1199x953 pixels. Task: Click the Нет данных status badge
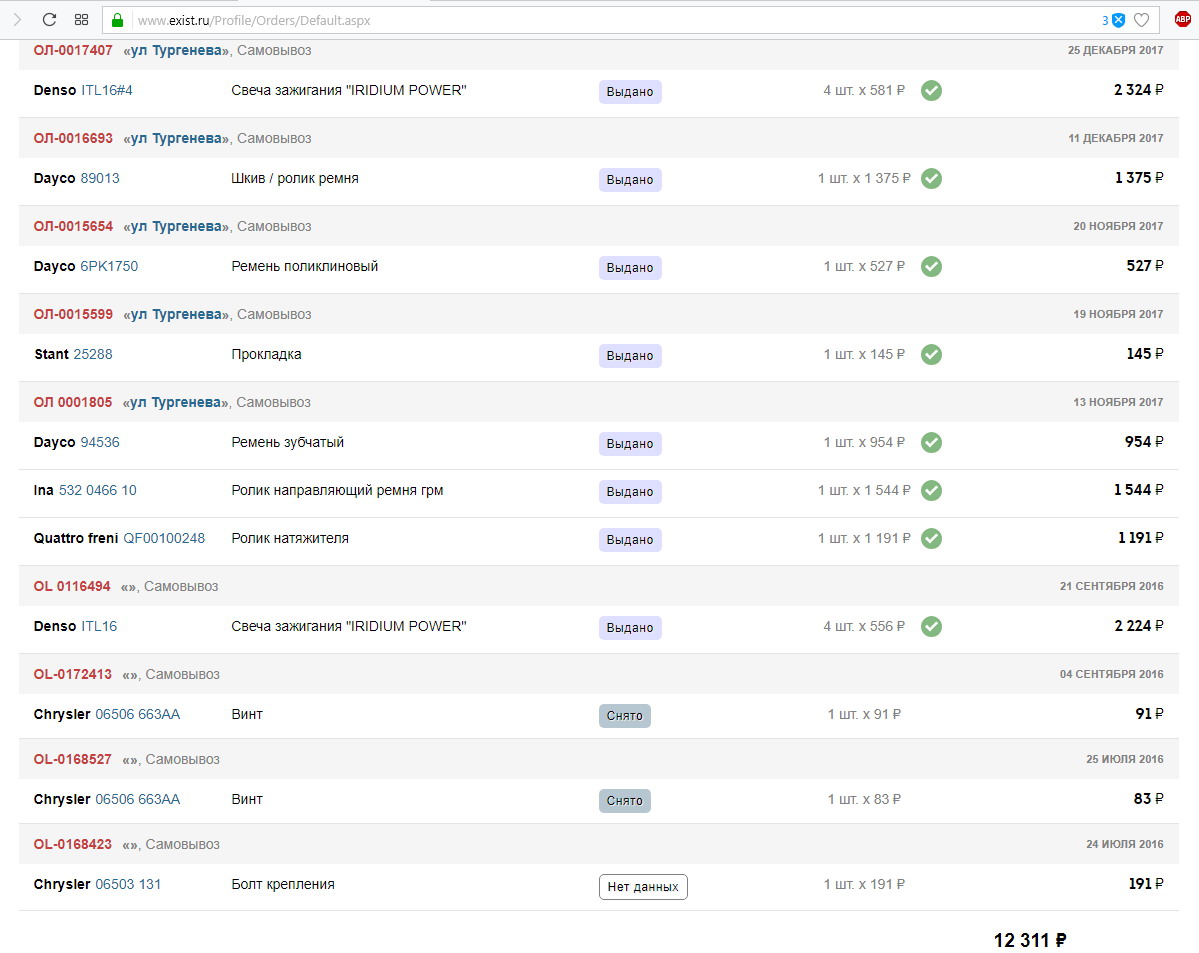click(643, 887)
